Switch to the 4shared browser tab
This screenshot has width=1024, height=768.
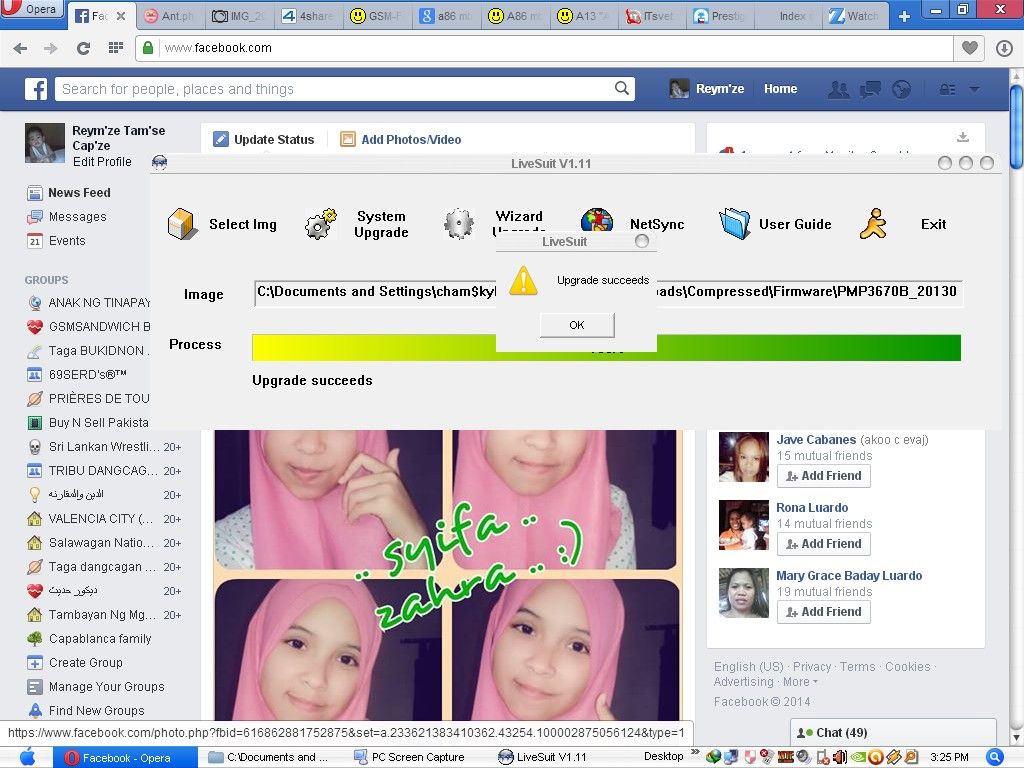coord(308,16)
